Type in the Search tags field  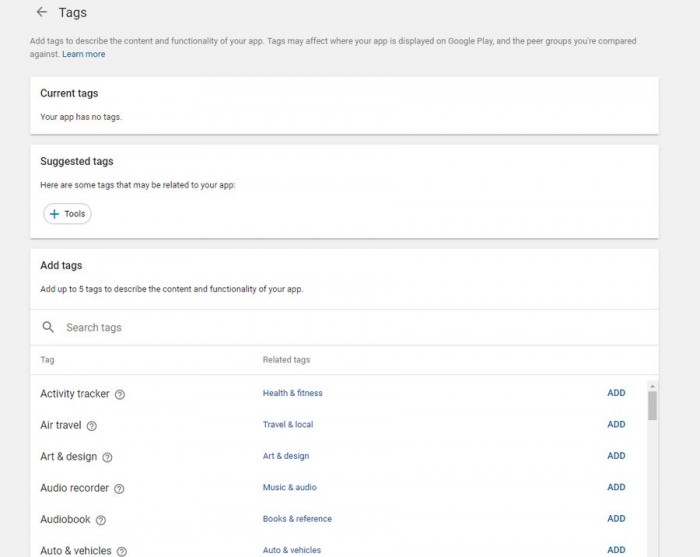click(300, 327)
